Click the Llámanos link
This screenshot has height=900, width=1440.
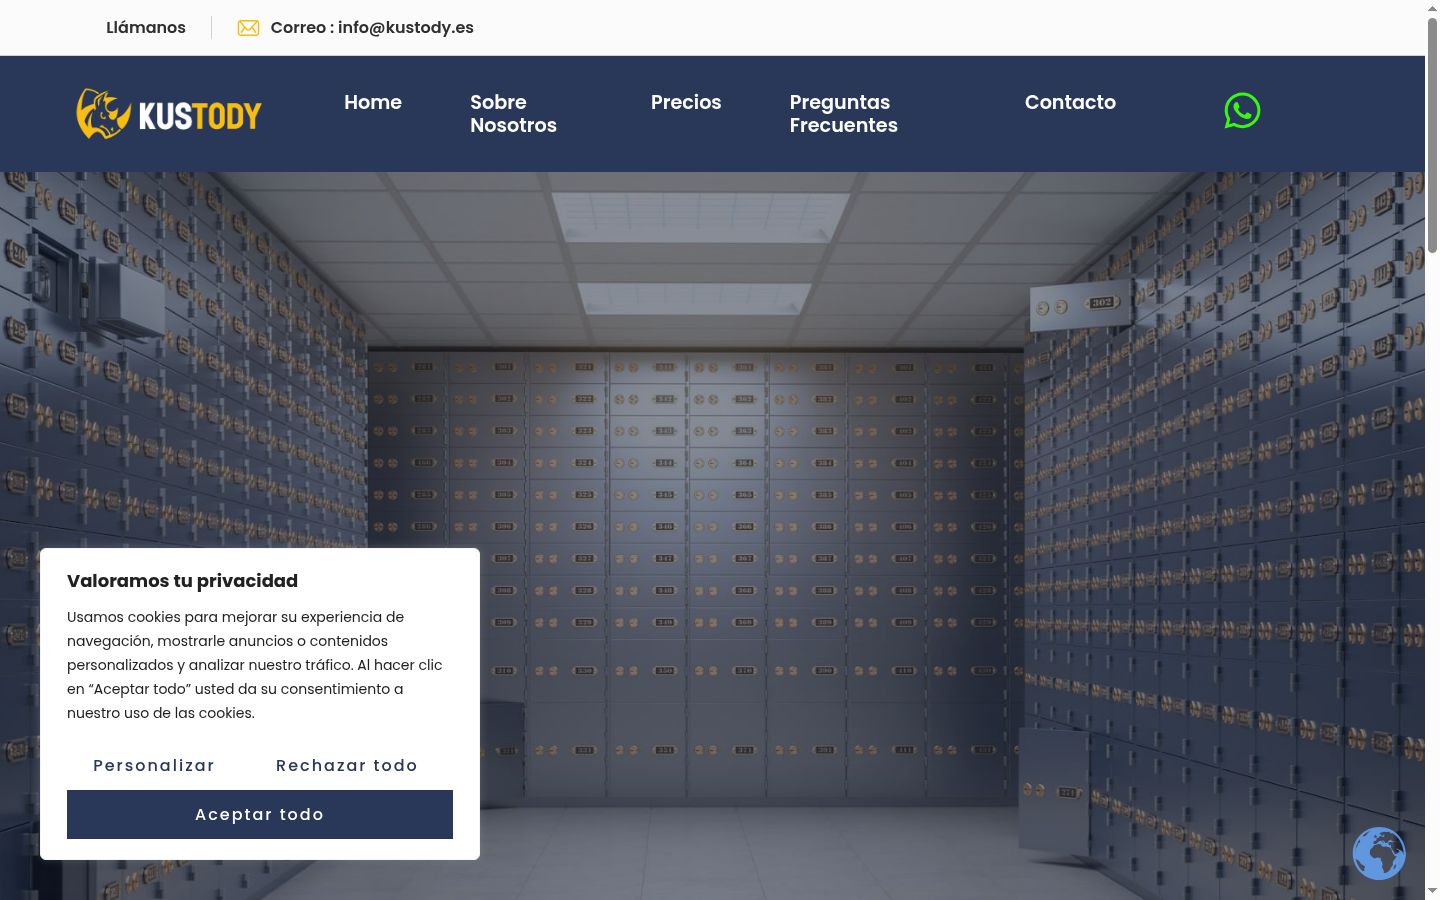click(x=146, y=28)
